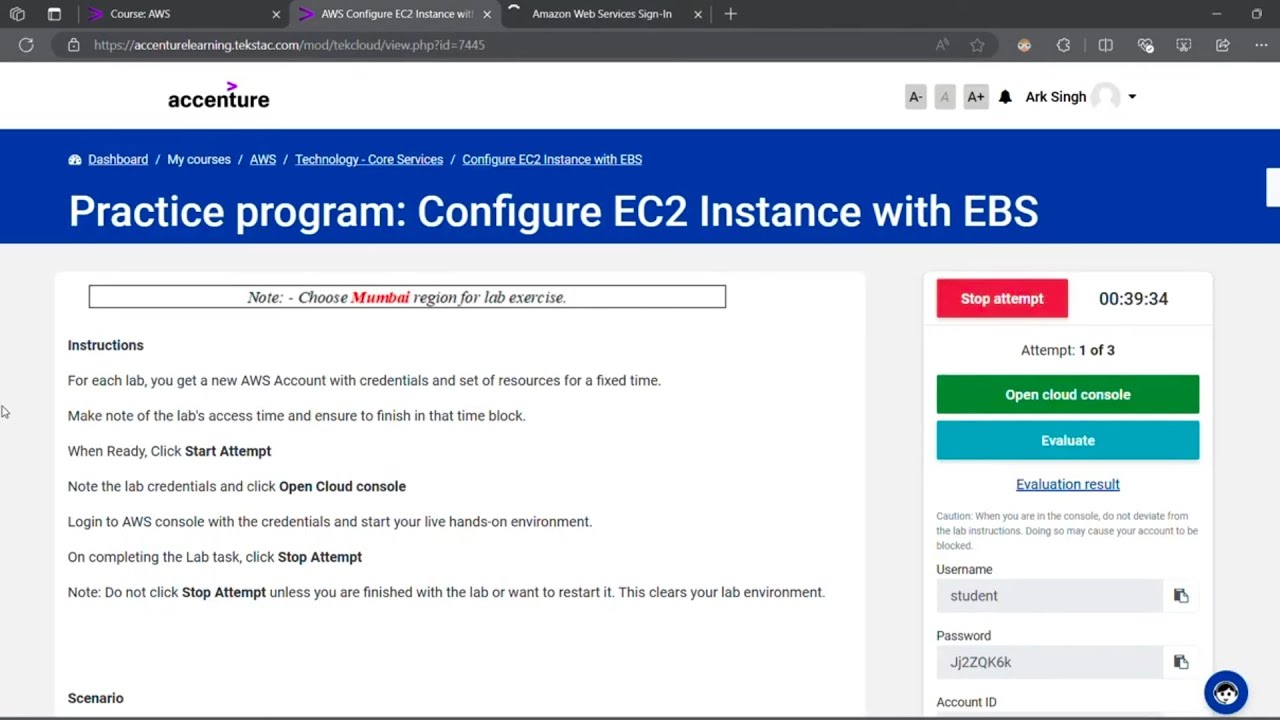
Task: Expand the Ark Singh user menu arrow
Action: tap(1132, 97)
